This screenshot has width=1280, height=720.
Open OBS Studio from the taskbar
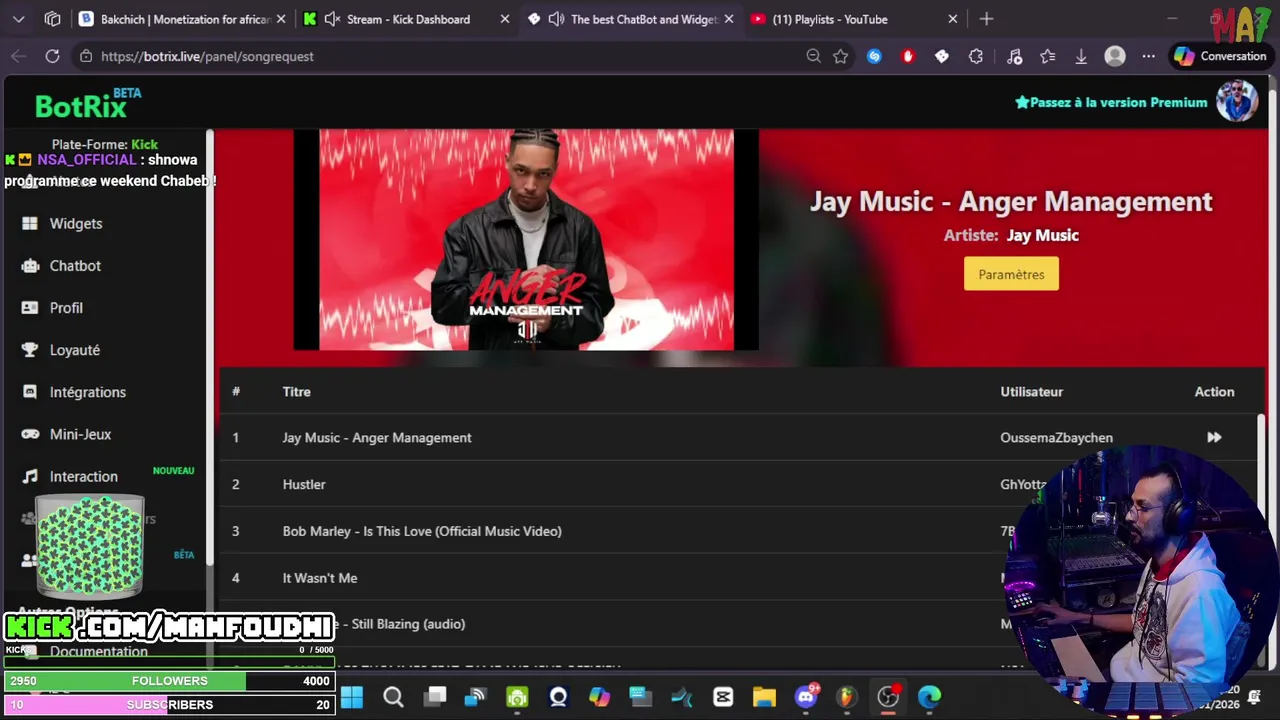pyautogui.click(x=888, y=697)
